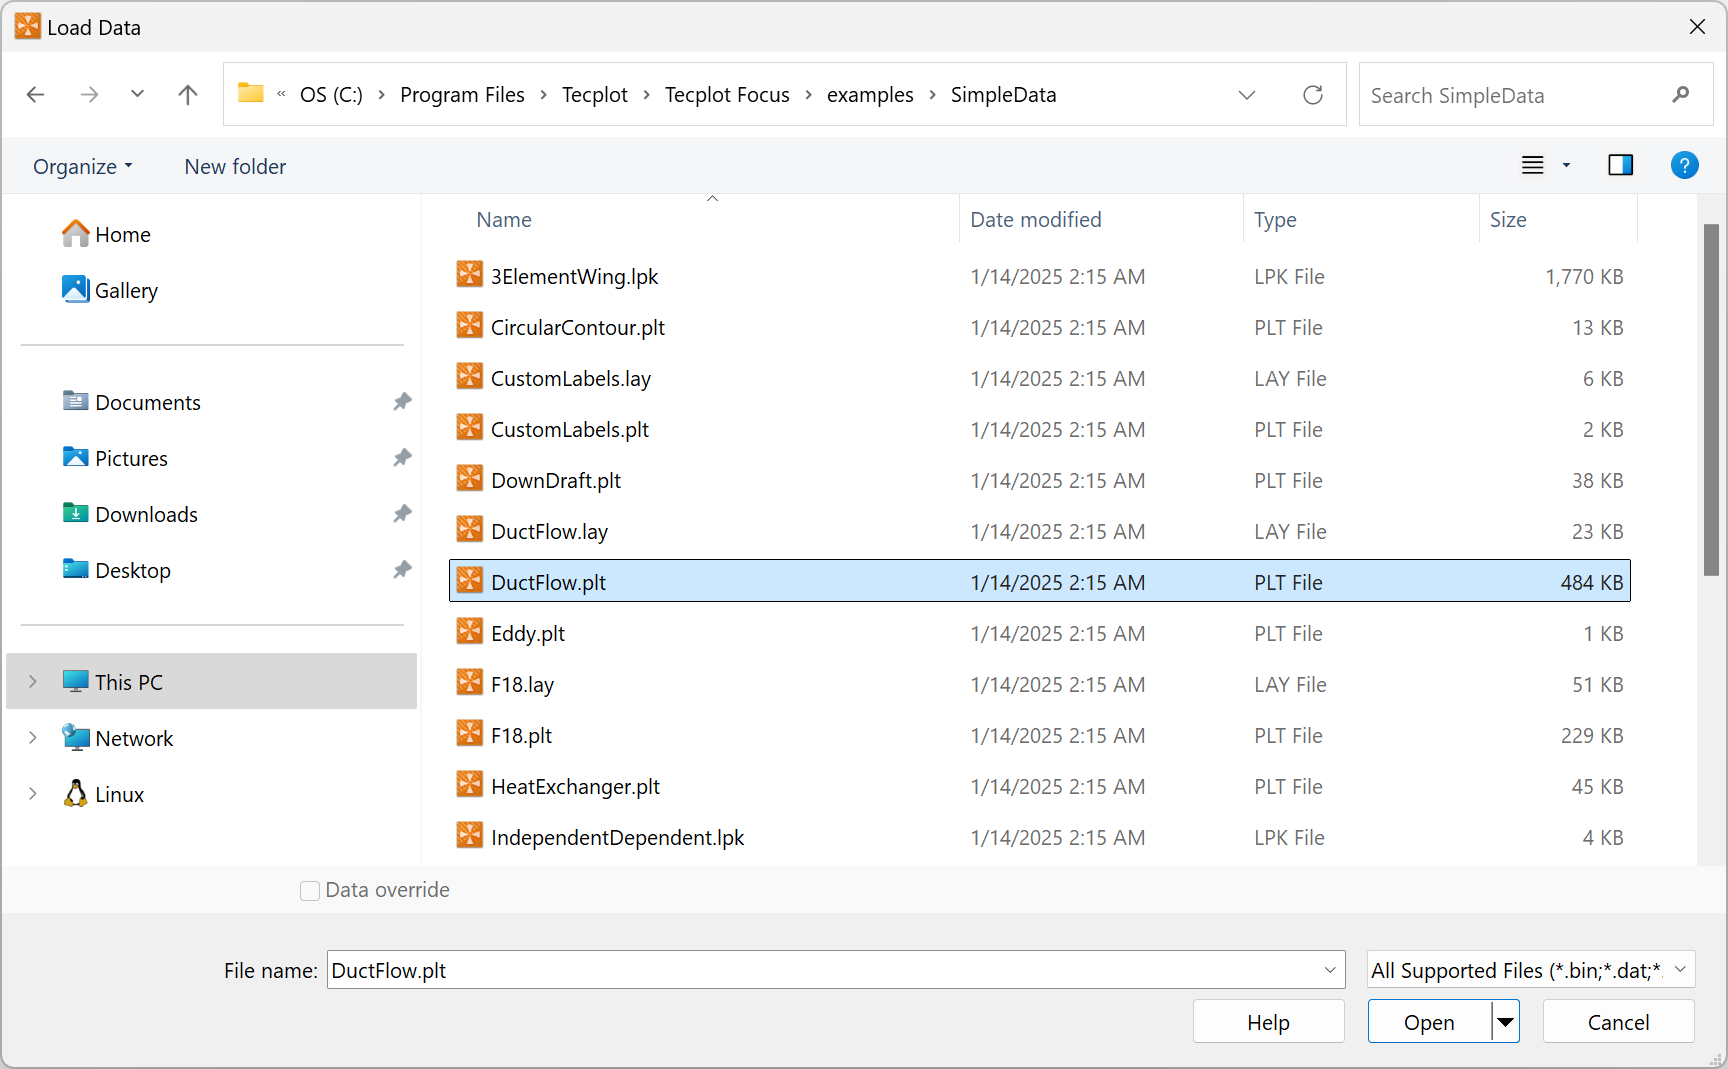Select CircularContour.plt file icon
Screen dimensions: 1728x1069
tap(469, 325)
